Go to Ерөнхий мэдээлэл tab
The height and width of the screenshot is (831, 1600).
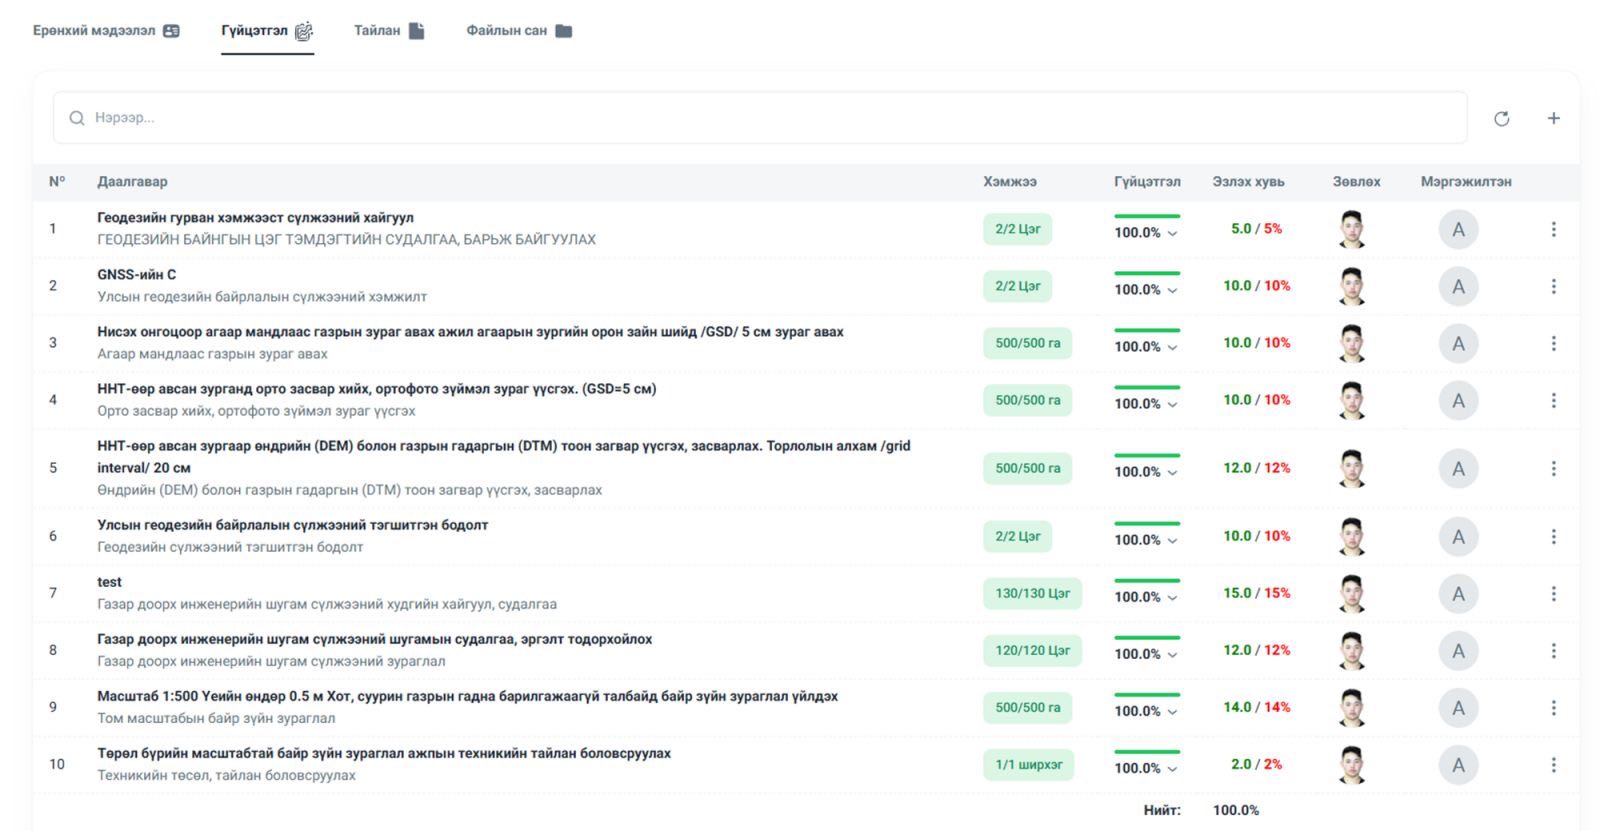click(105, 31)
